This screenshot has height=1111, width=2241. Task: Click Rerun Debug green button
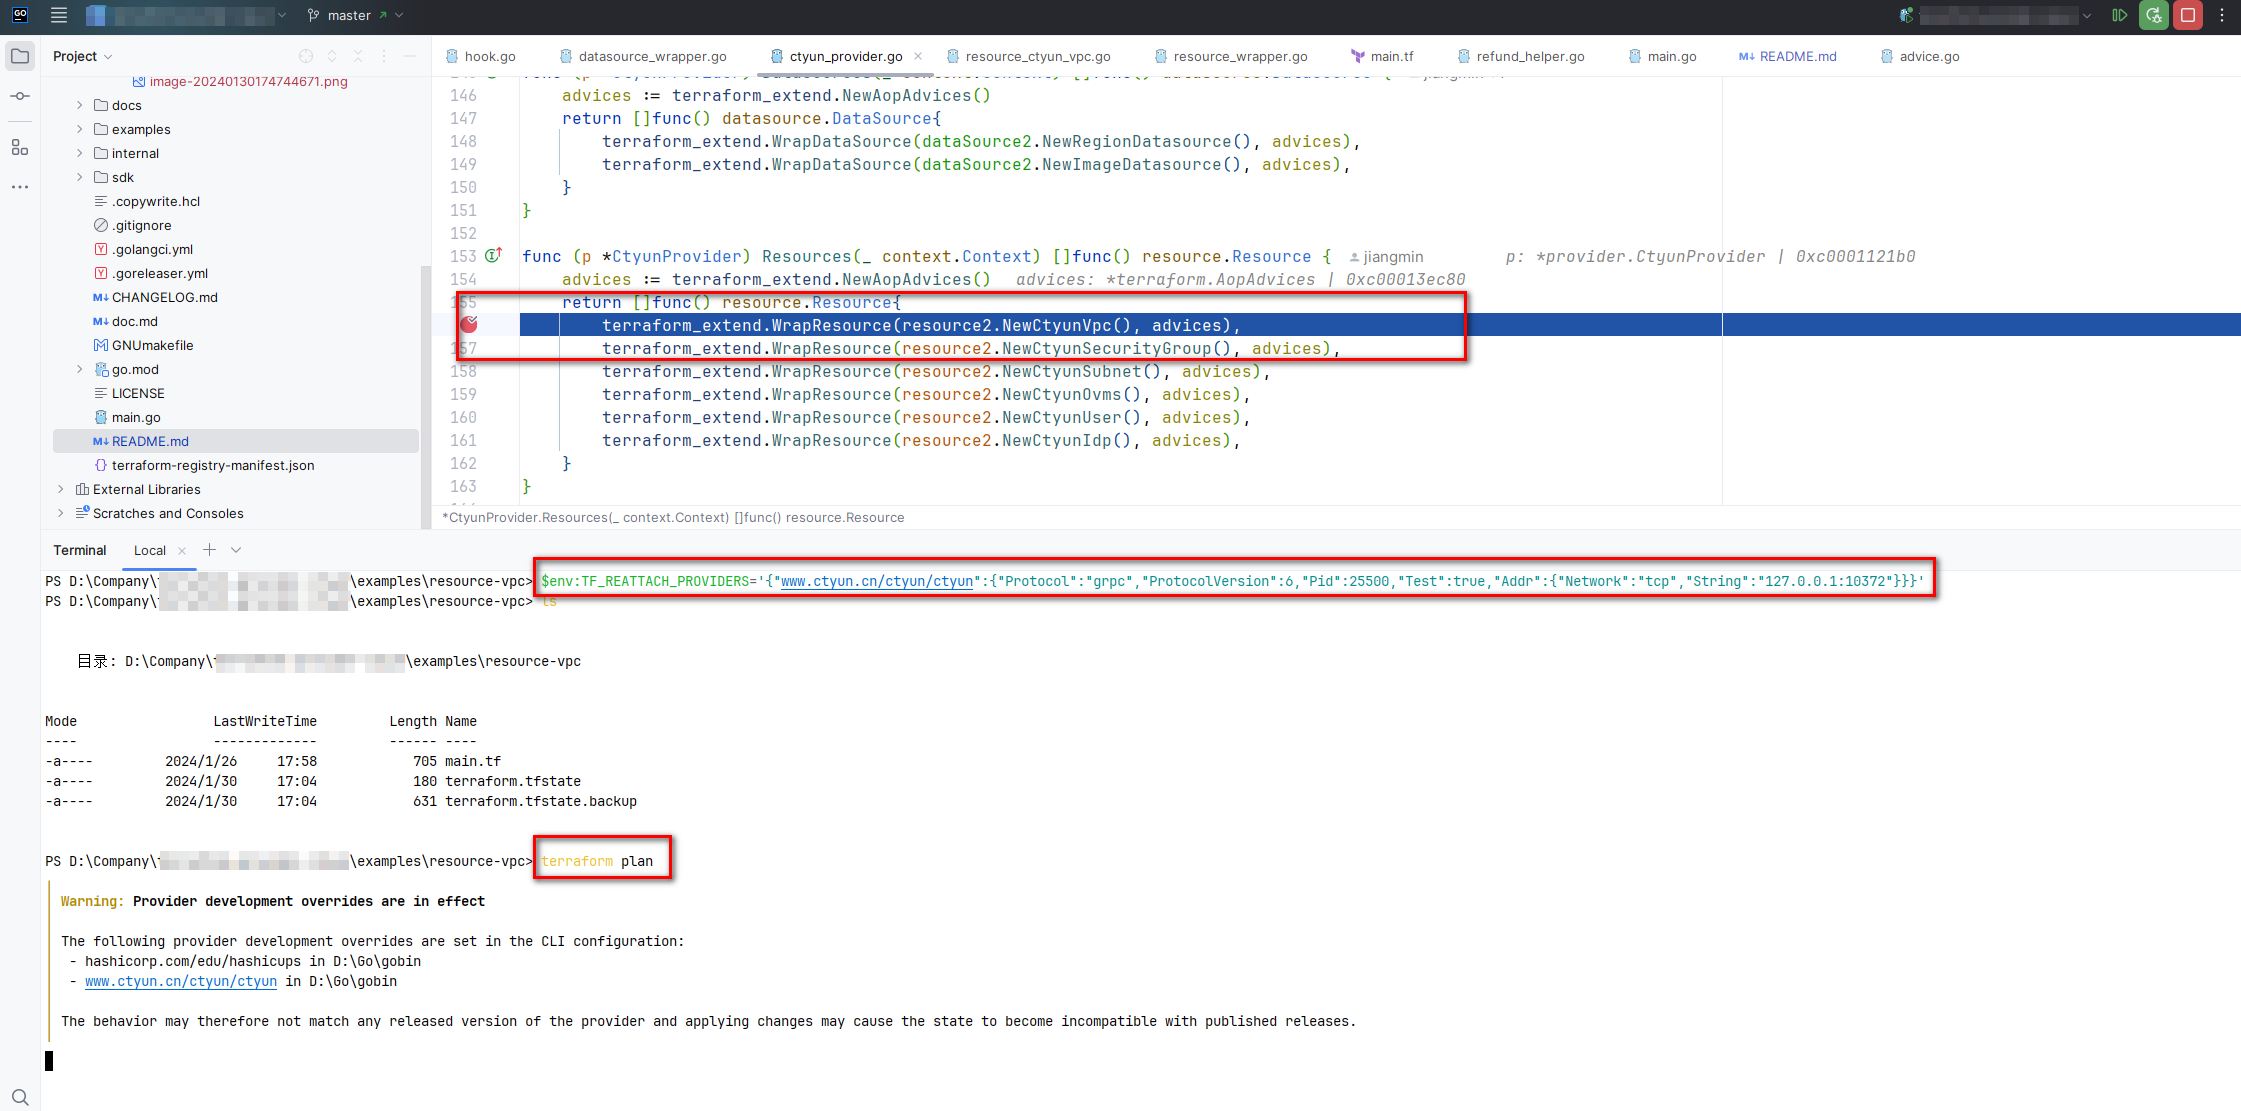(2154, 15)
